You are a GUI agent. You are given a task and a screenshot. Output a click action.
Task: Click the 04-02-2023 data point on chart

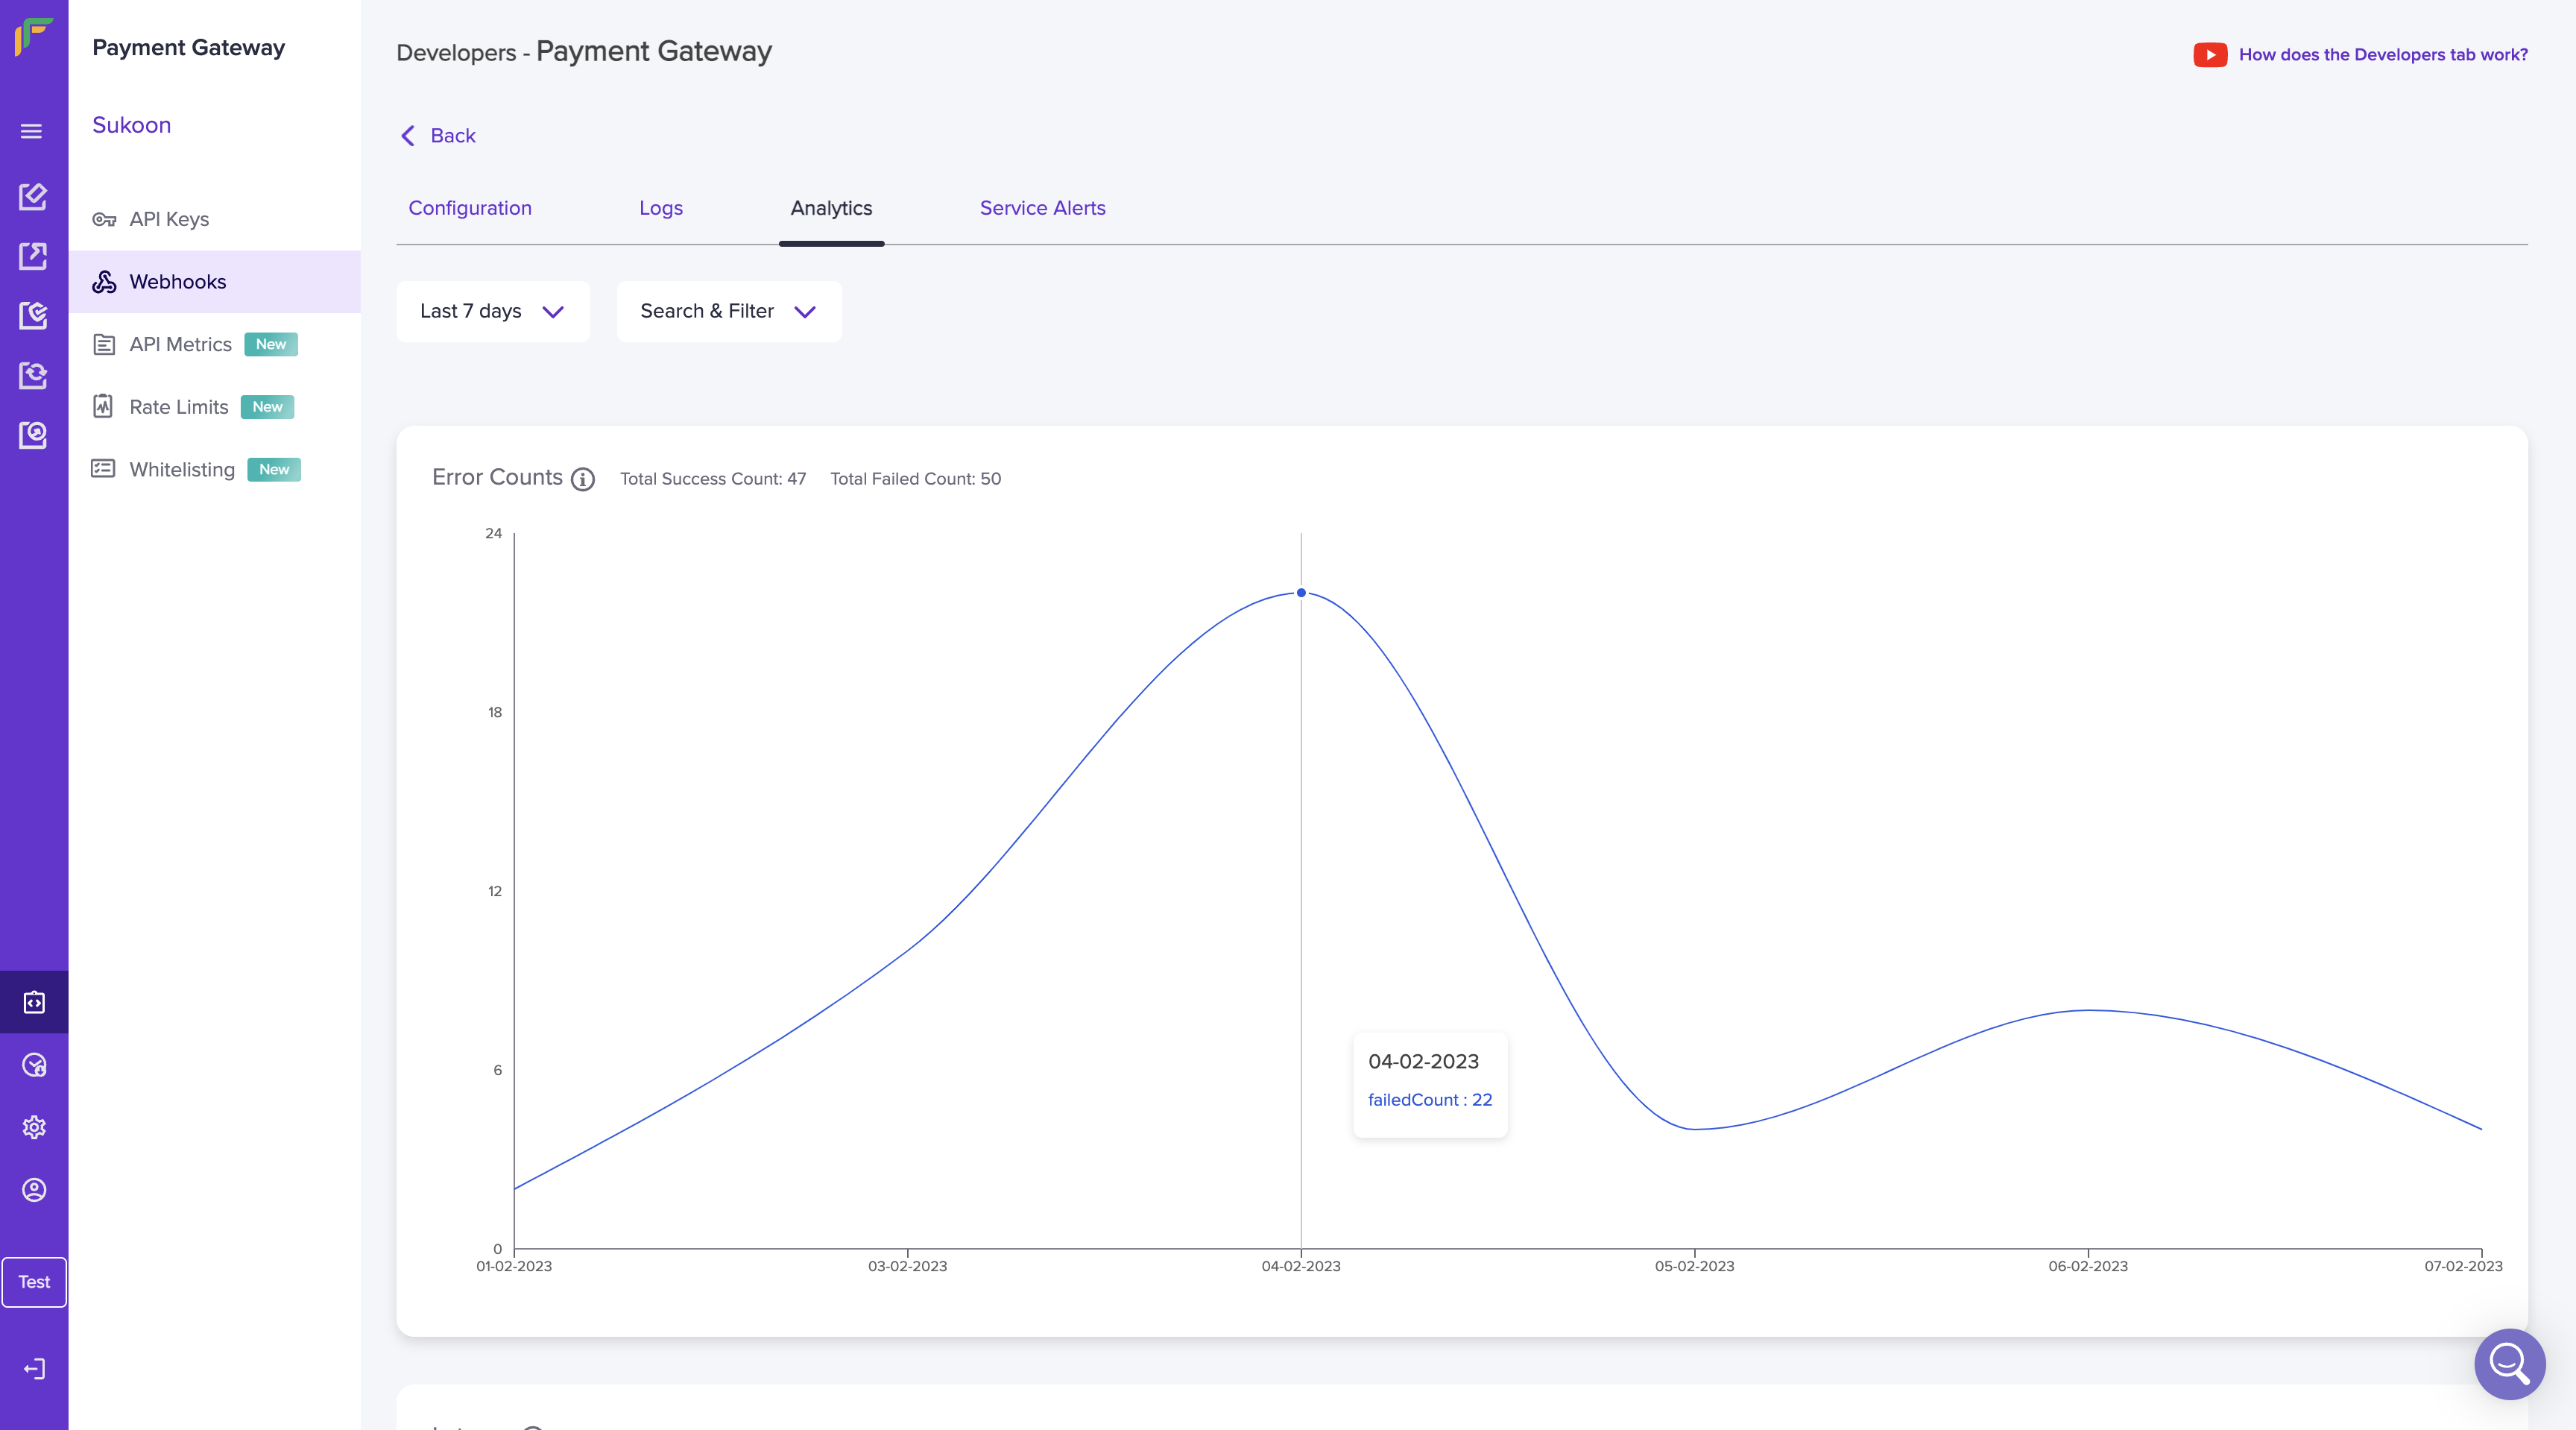pos(1300,593)
